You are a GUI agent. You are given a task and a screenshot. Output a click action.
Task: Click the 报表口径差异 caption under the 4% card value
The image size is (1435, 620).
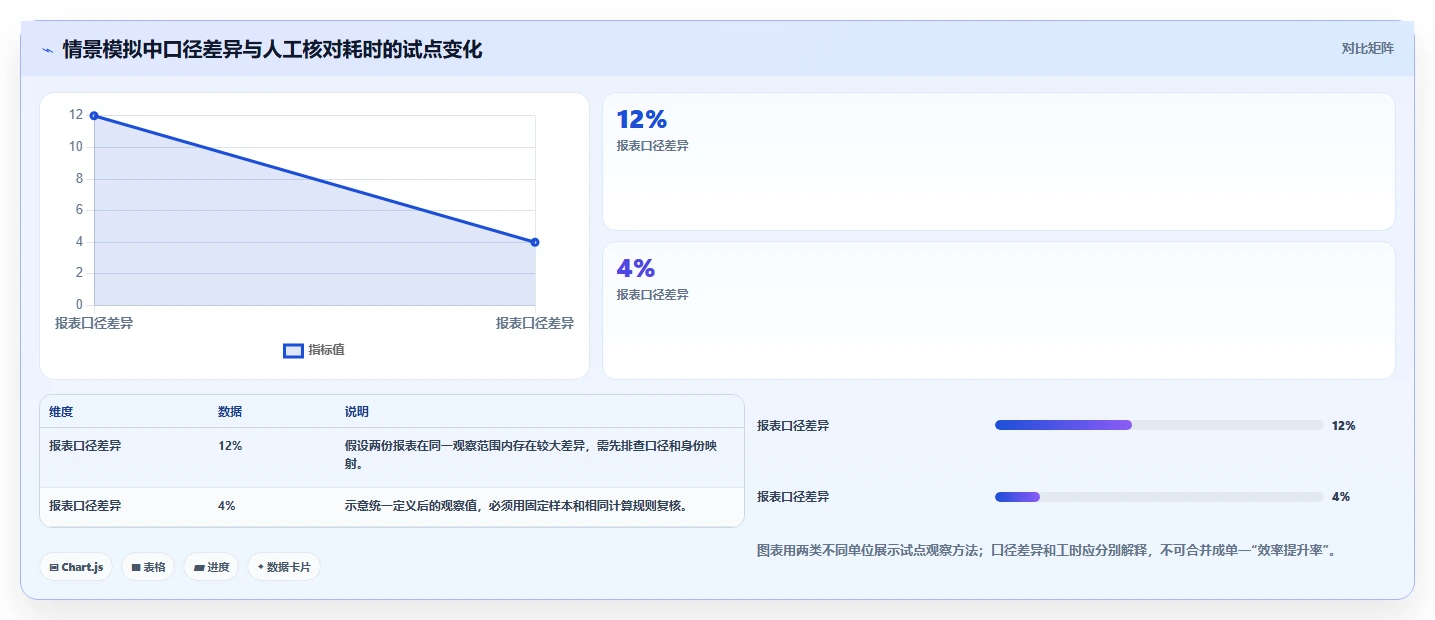point(652,295)
